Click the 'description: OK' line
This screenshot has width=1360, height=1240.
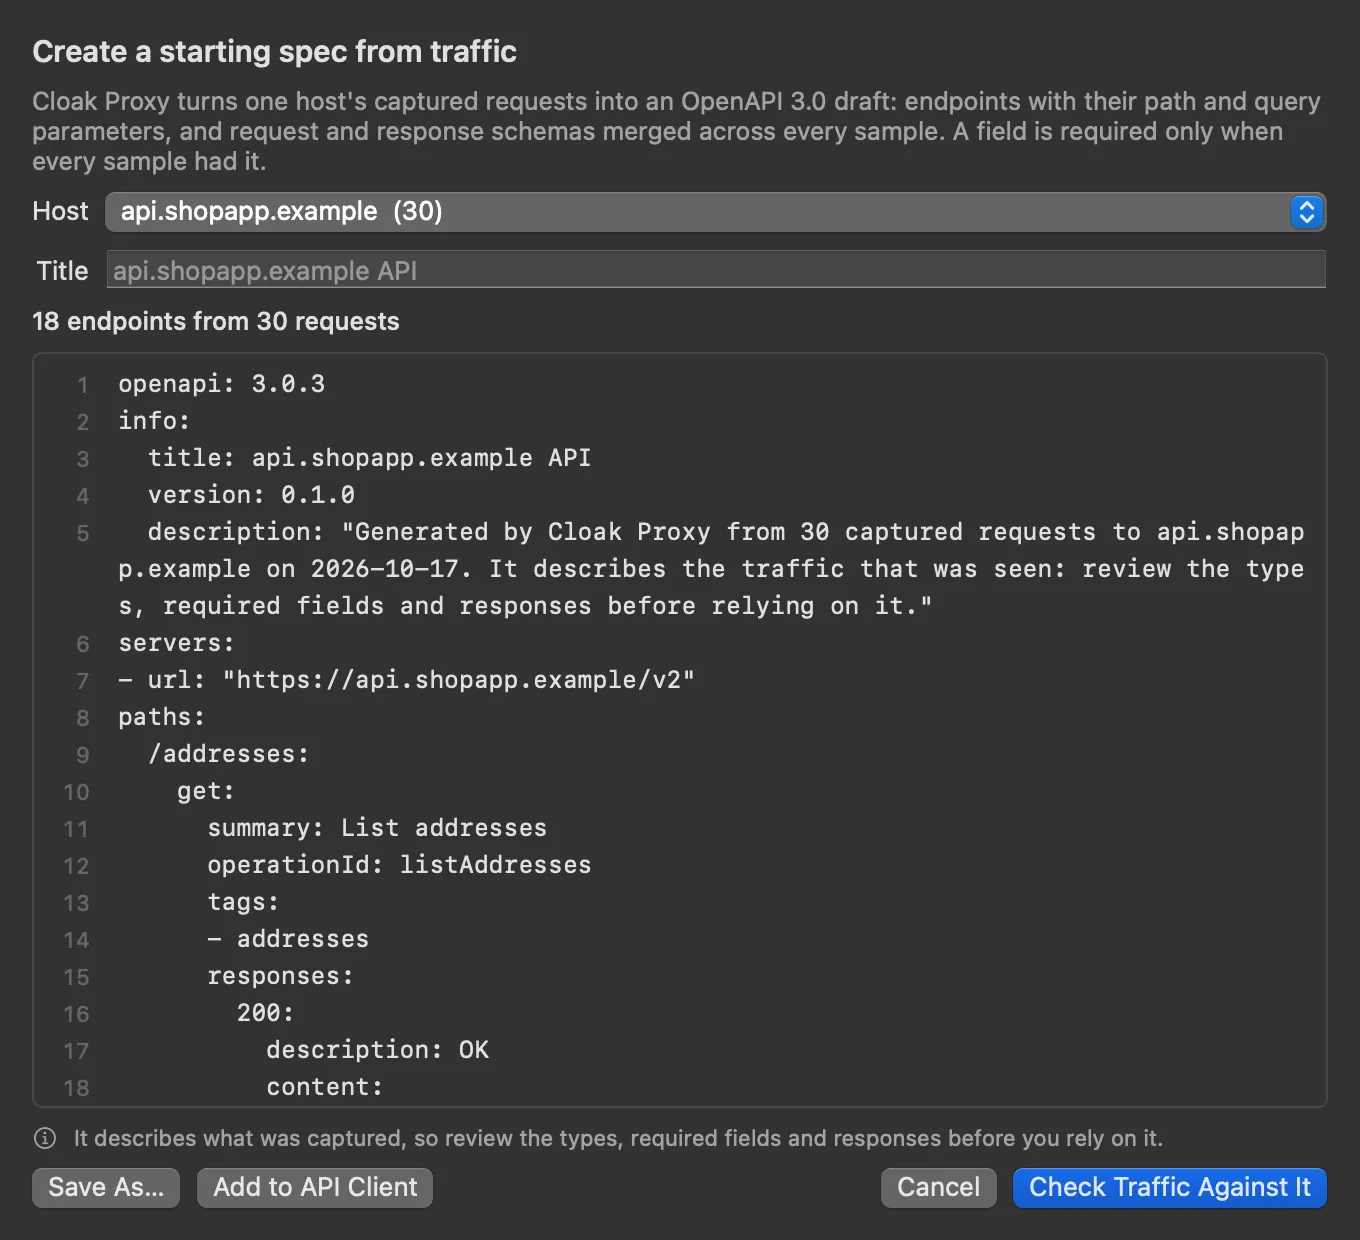(378, 1050)
